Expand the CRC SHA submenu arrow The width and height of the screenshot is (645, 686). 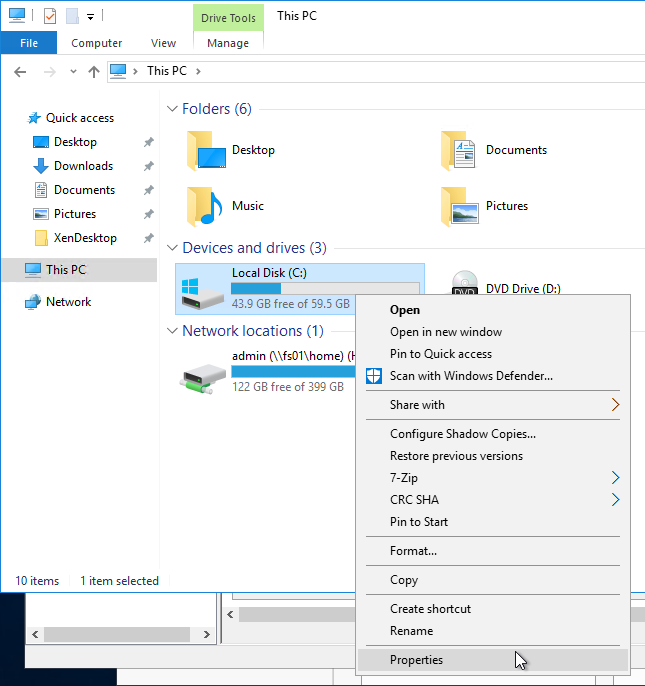click(615, 500)
